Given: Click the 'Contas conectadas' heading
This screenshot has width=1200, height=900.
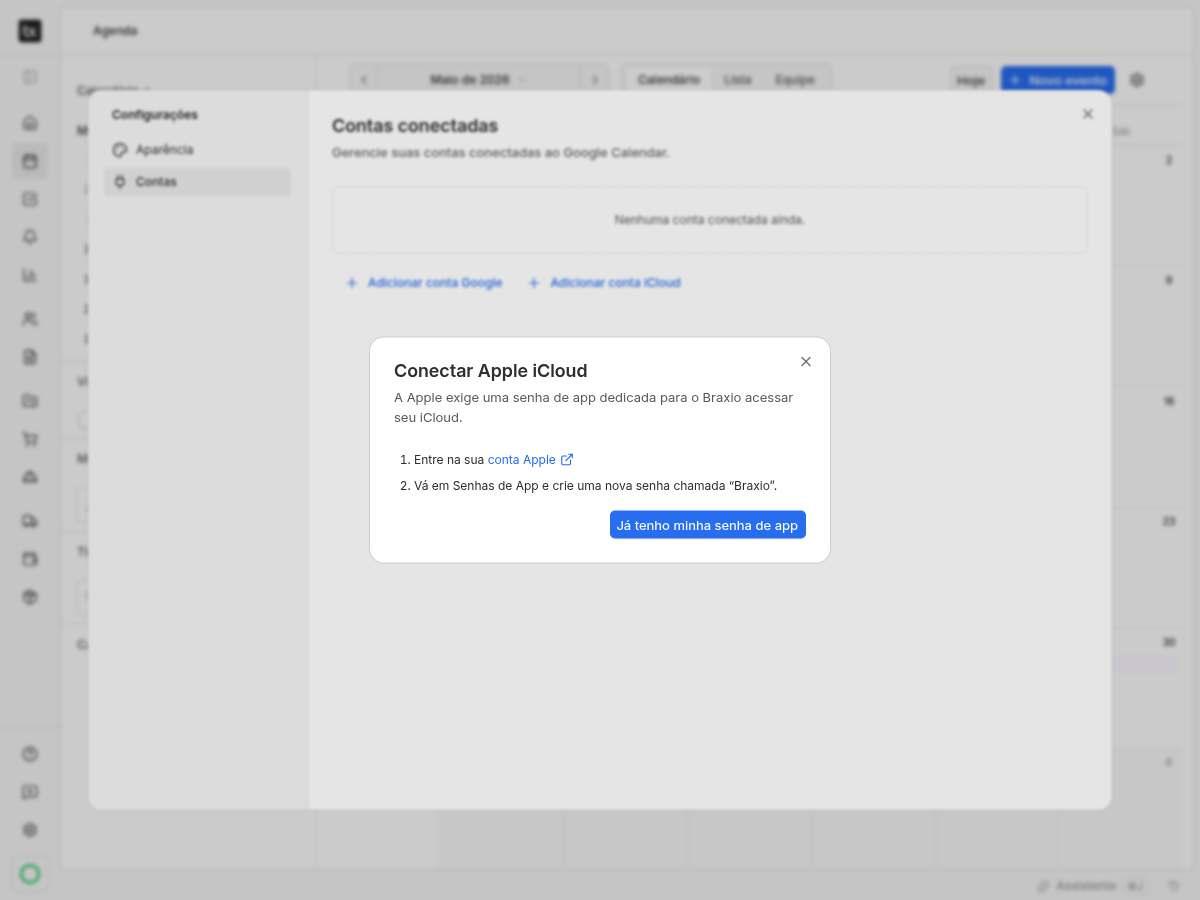Looking at the screenshot, I should [415, 126].
